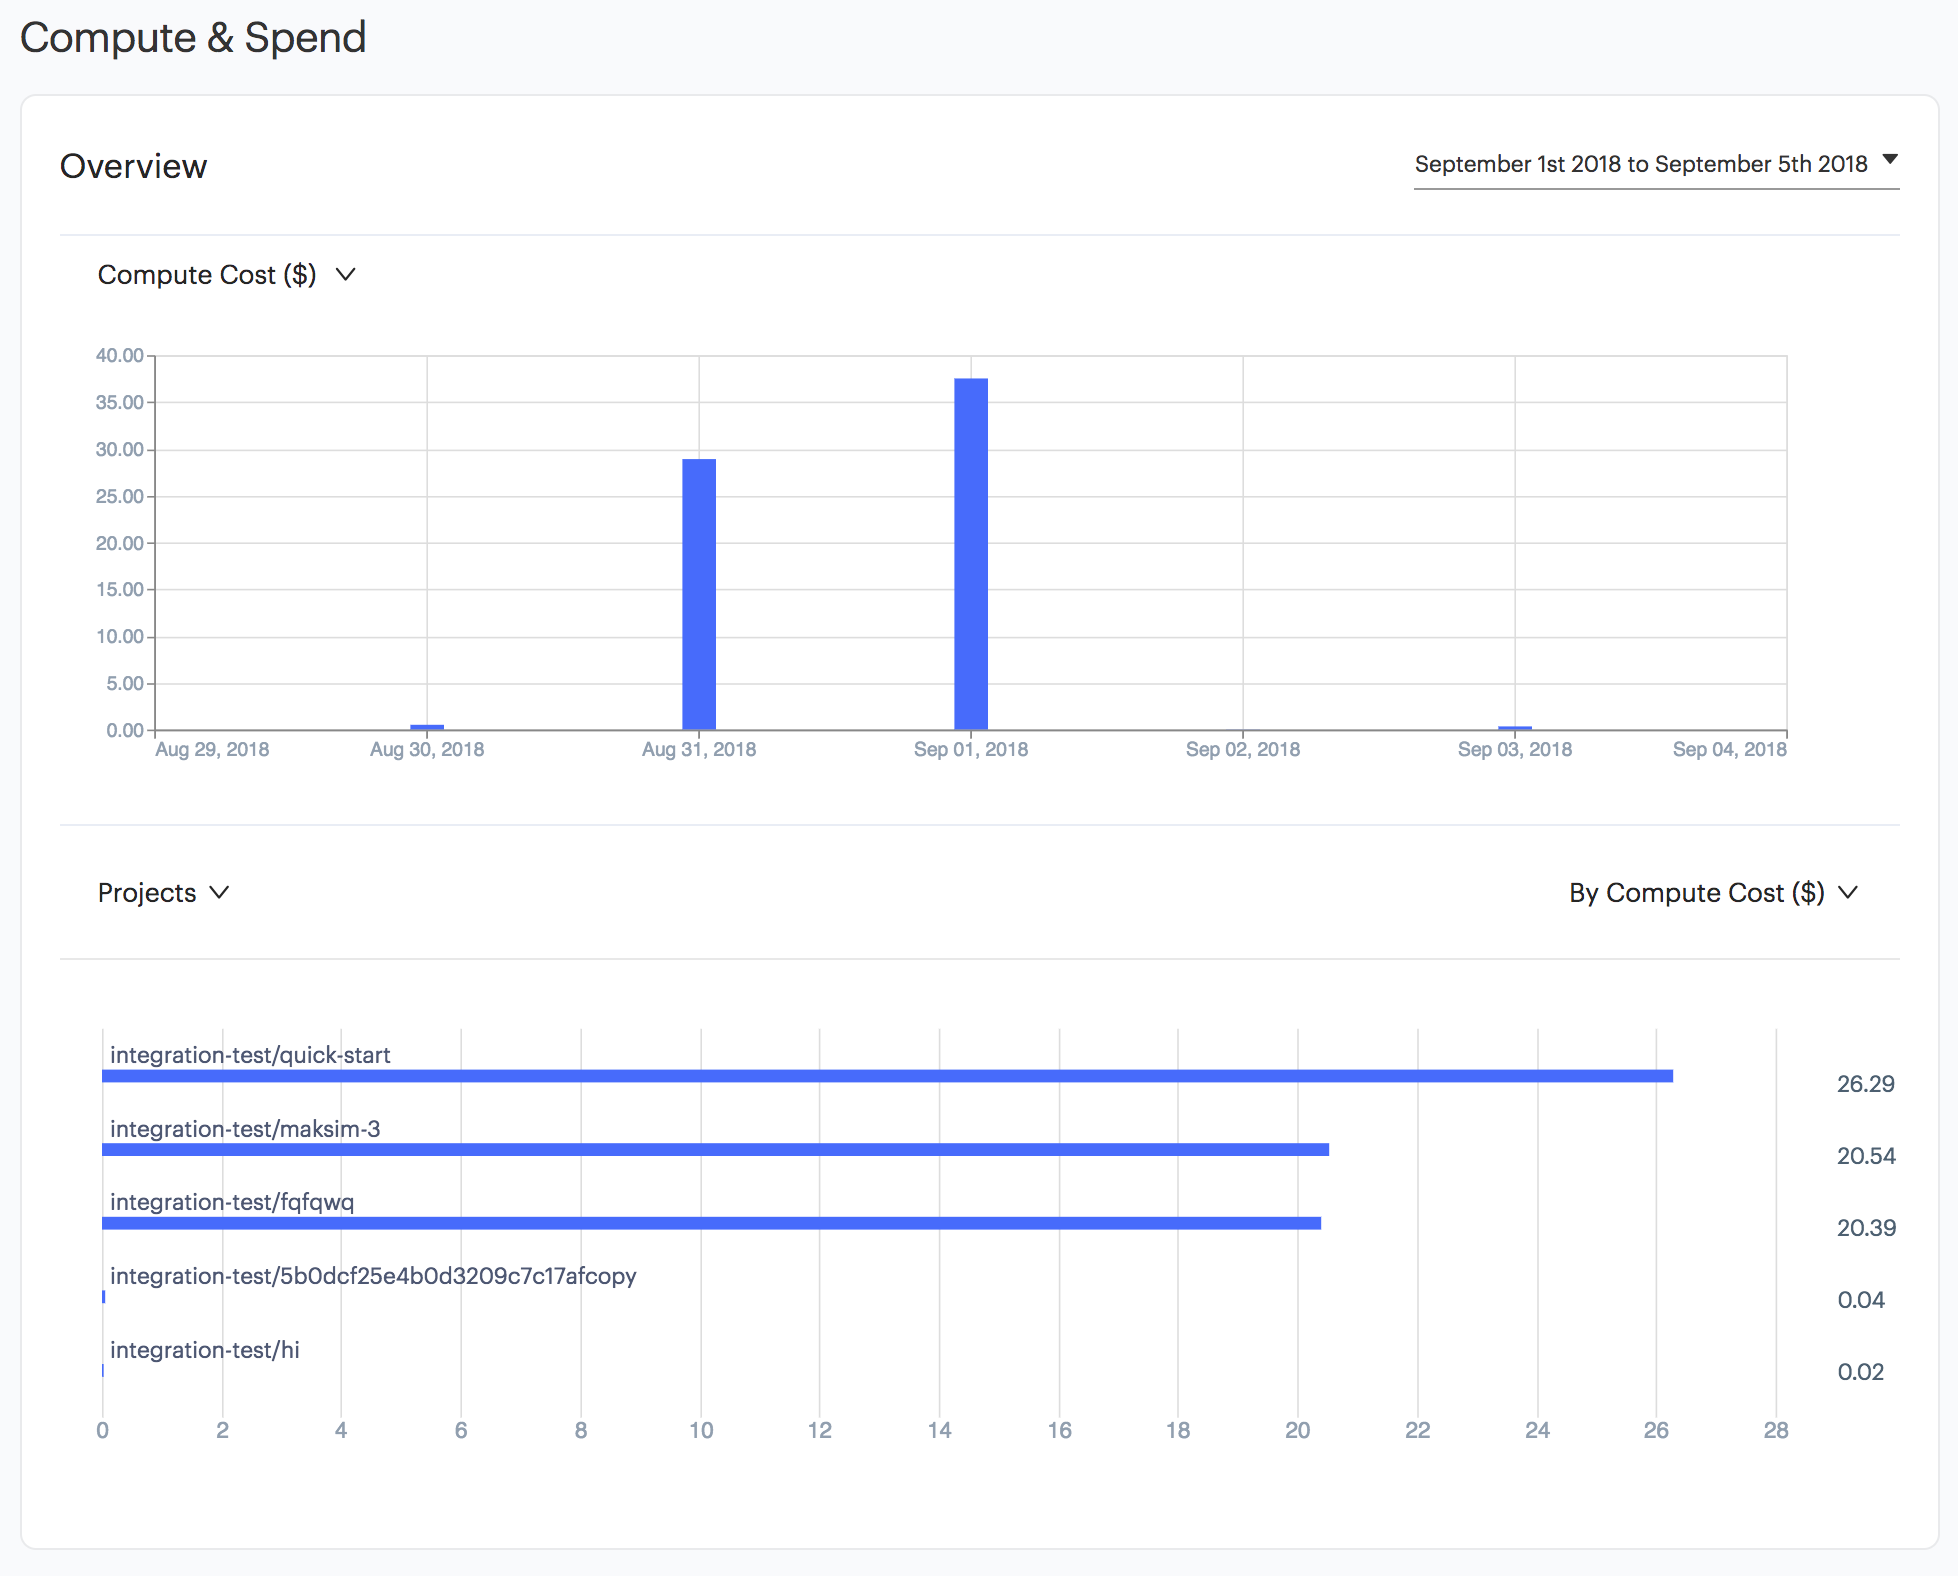Click the Sep 02, 2018 axis label
Image resolution: width=1958 pixels, height=1576 pixels.
(x=1243, y=749)
